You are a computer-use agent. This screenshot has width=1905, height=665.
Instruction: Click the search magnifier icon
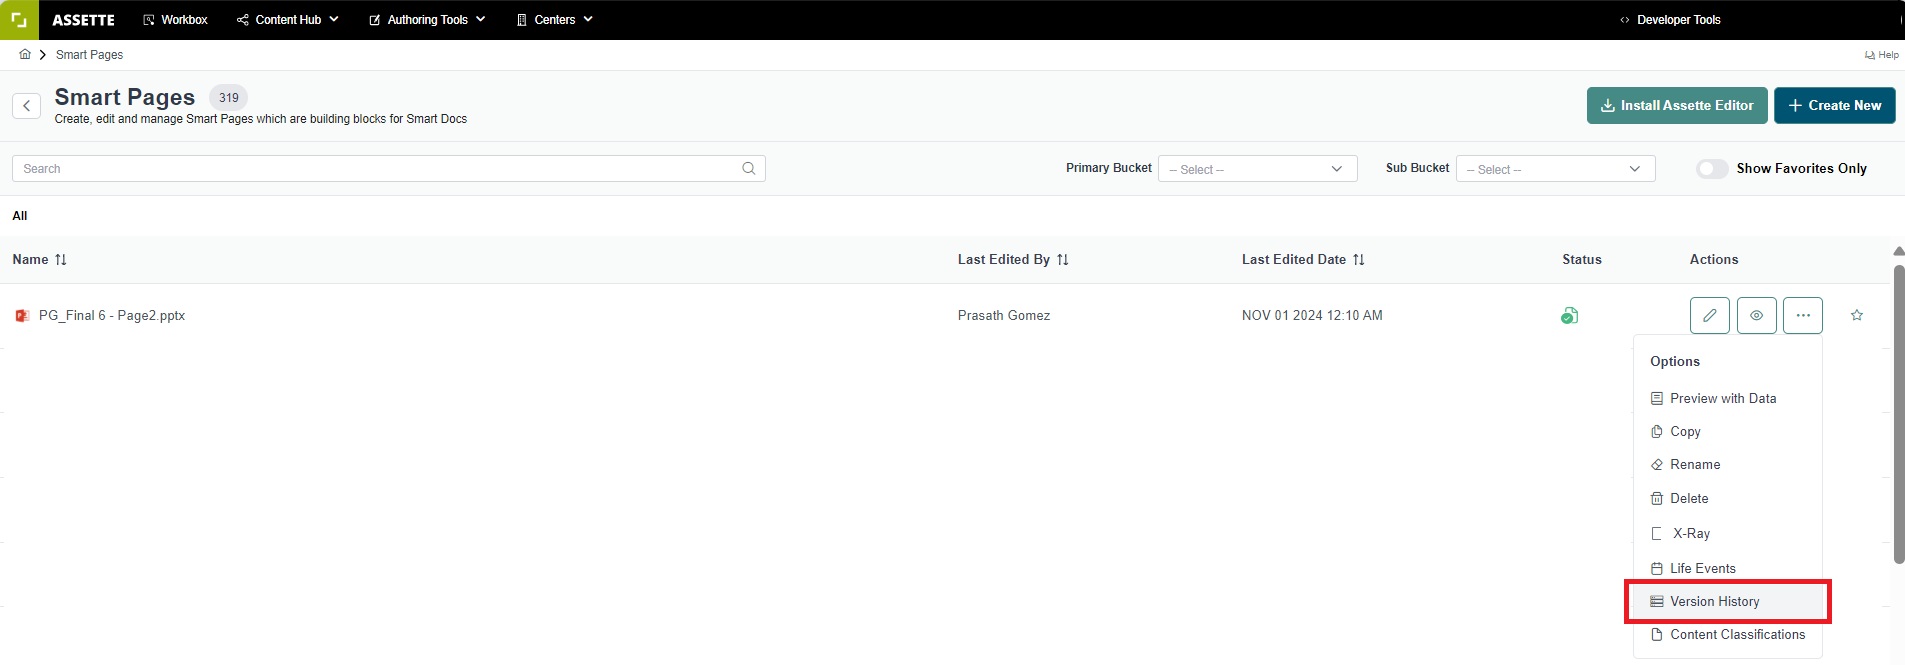748,169
